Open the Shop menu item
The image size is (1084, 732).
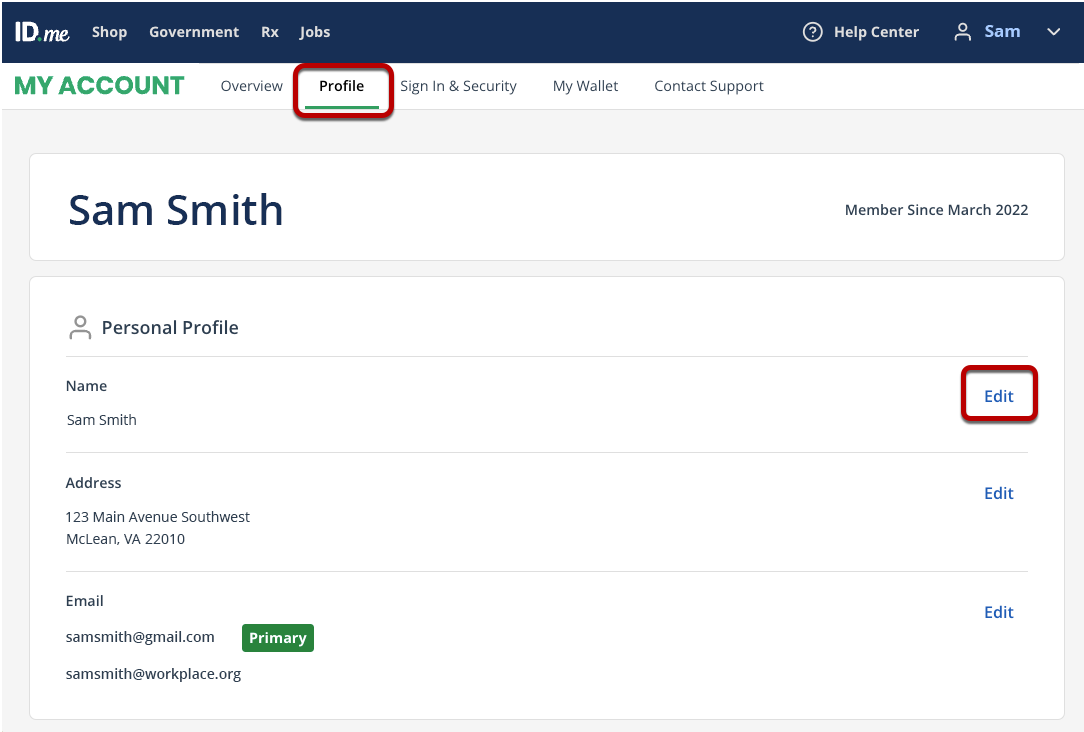click(109, 32)
